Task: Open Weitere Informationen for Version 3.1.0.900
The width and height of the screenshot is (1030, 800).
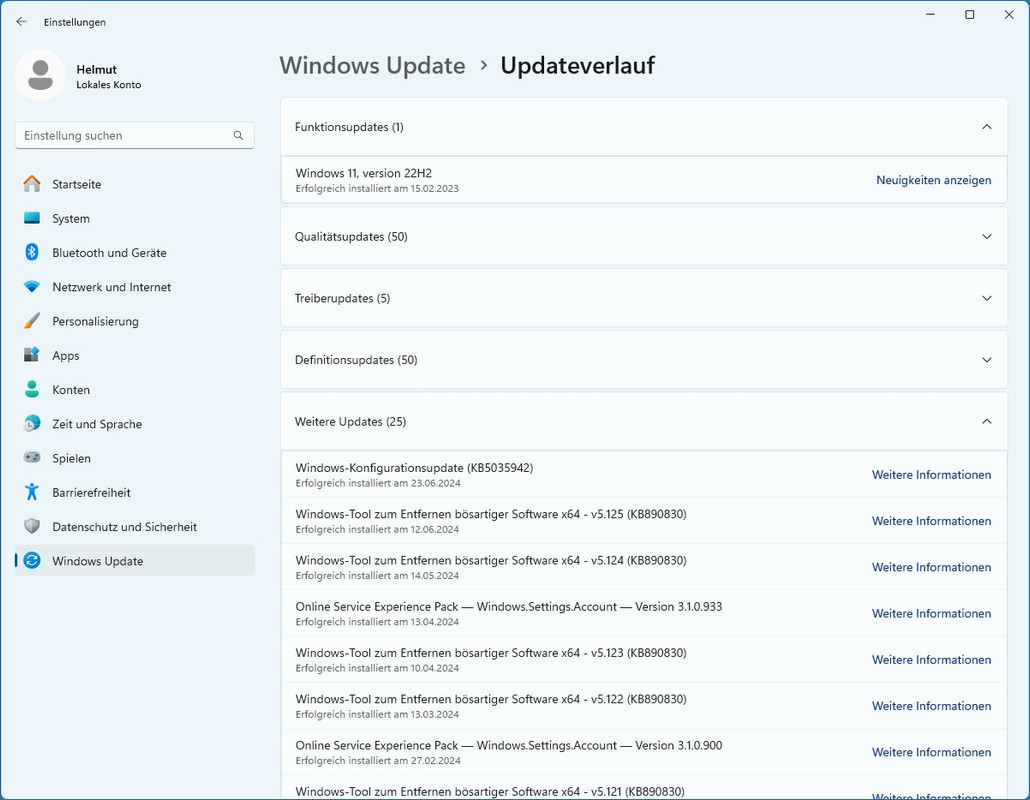Action: coord(931,752)
